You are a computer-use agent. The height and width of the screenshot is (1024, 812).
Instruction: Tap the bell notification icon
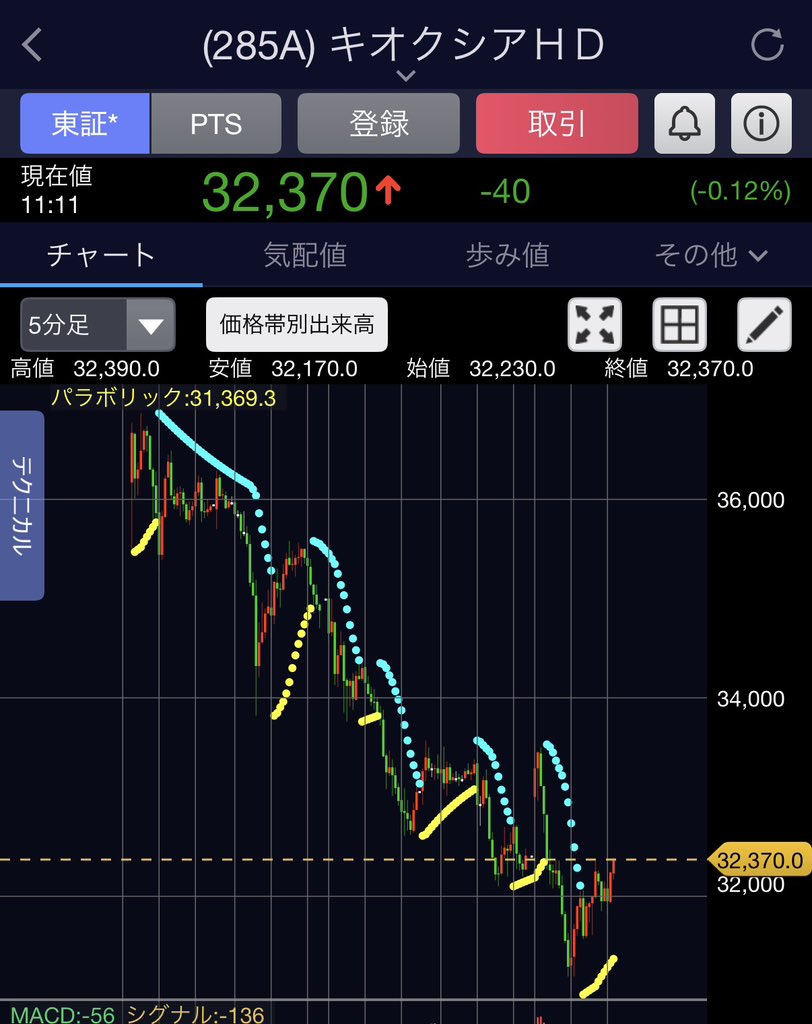[x=684, y=123]
